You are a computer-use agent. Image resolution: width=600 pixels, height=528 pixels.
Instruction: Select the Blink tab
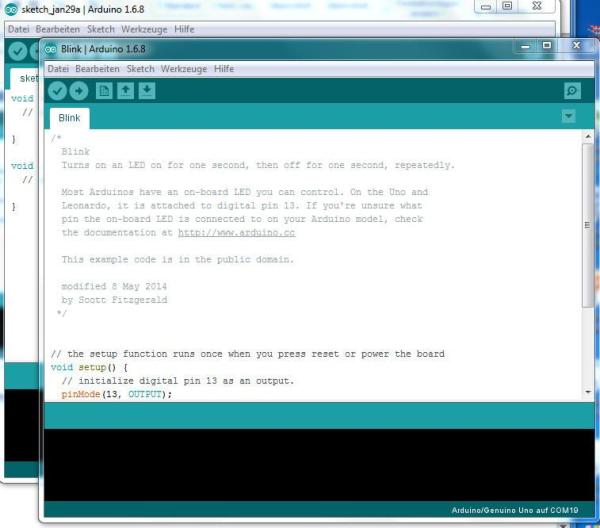[x=69, y=118]
